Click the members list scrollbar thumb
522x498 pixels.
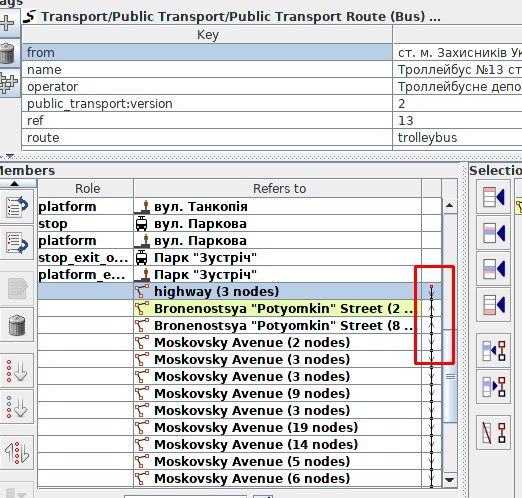[450, 376]
